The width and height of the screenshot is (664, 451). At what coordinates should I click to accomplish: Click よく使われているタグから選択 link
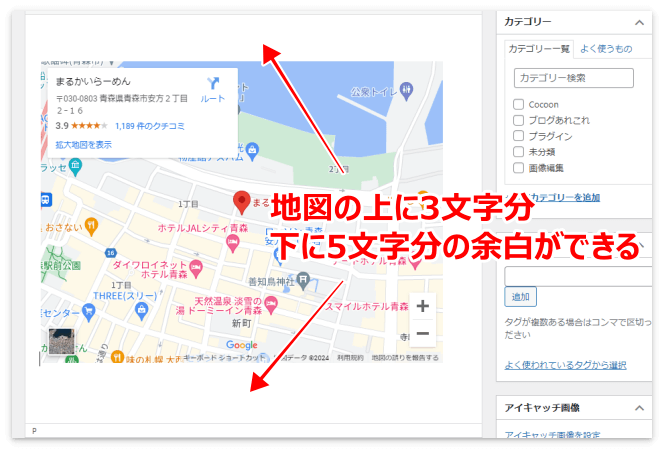(565, 365)
